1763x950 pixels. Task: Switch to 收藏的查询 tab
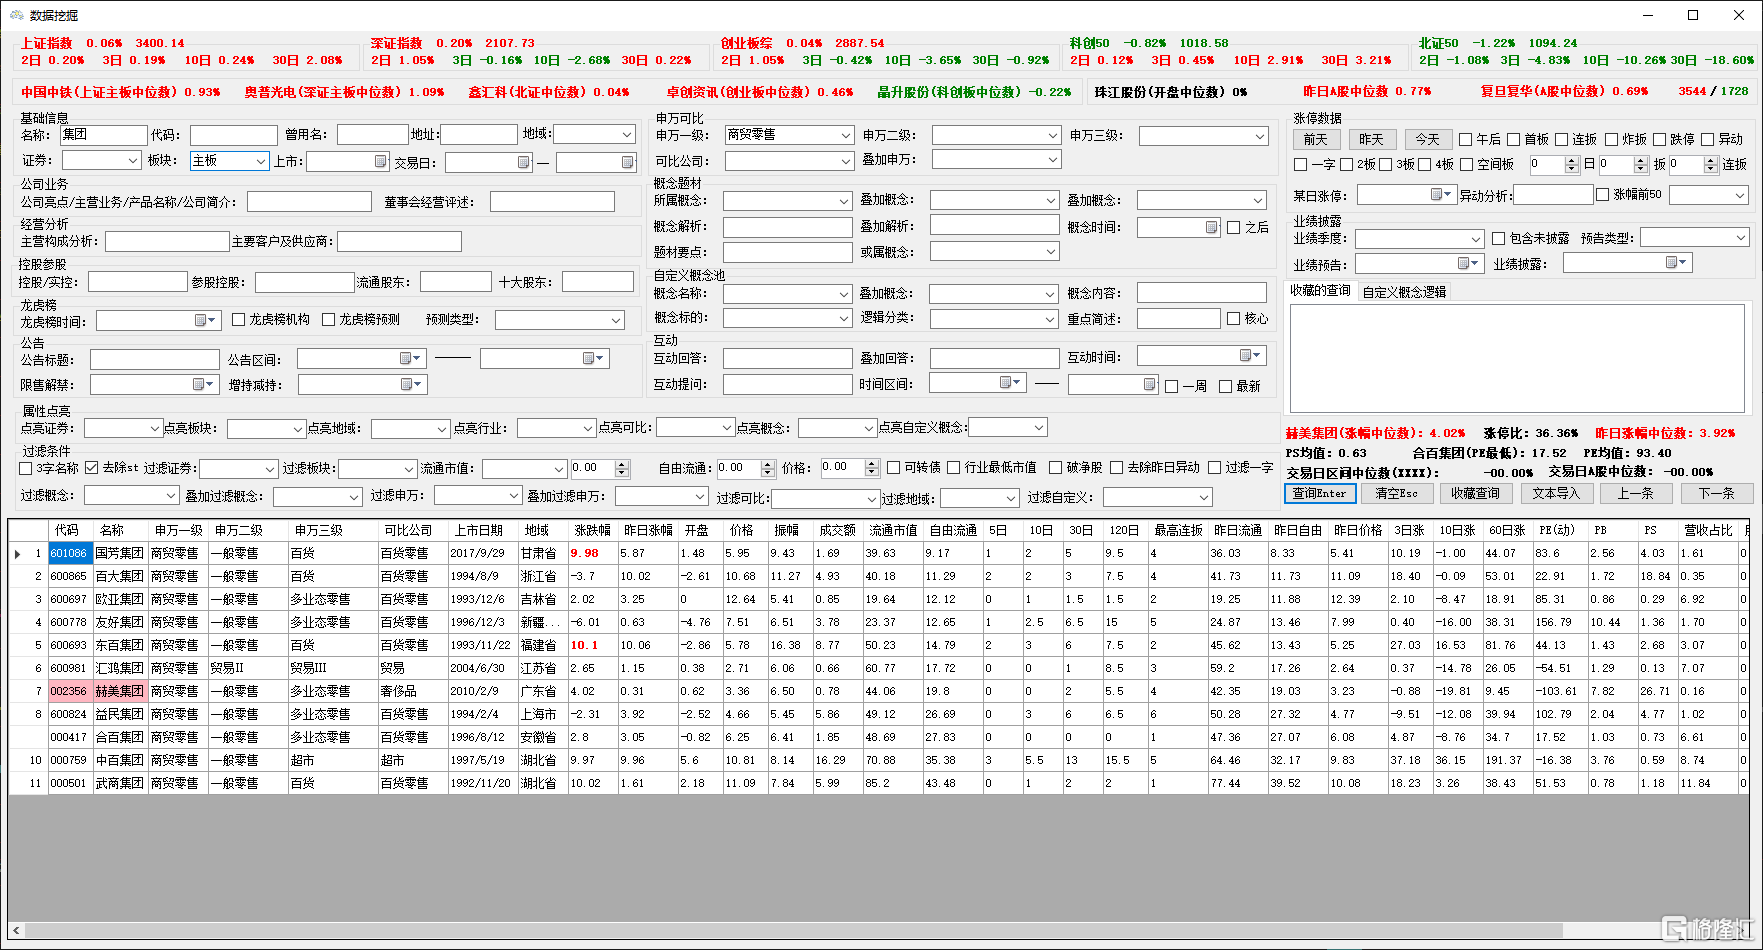point(1320,291)
